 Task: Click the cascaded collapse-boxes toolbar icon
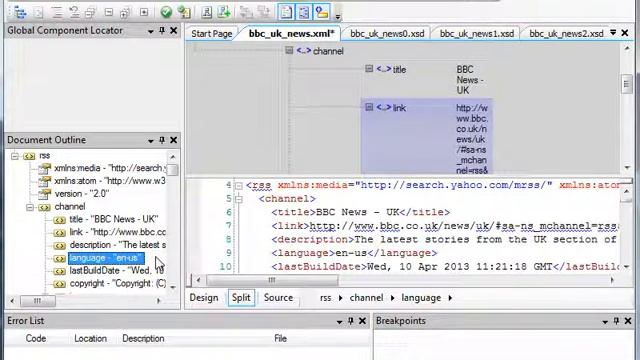tap(90, 13)
